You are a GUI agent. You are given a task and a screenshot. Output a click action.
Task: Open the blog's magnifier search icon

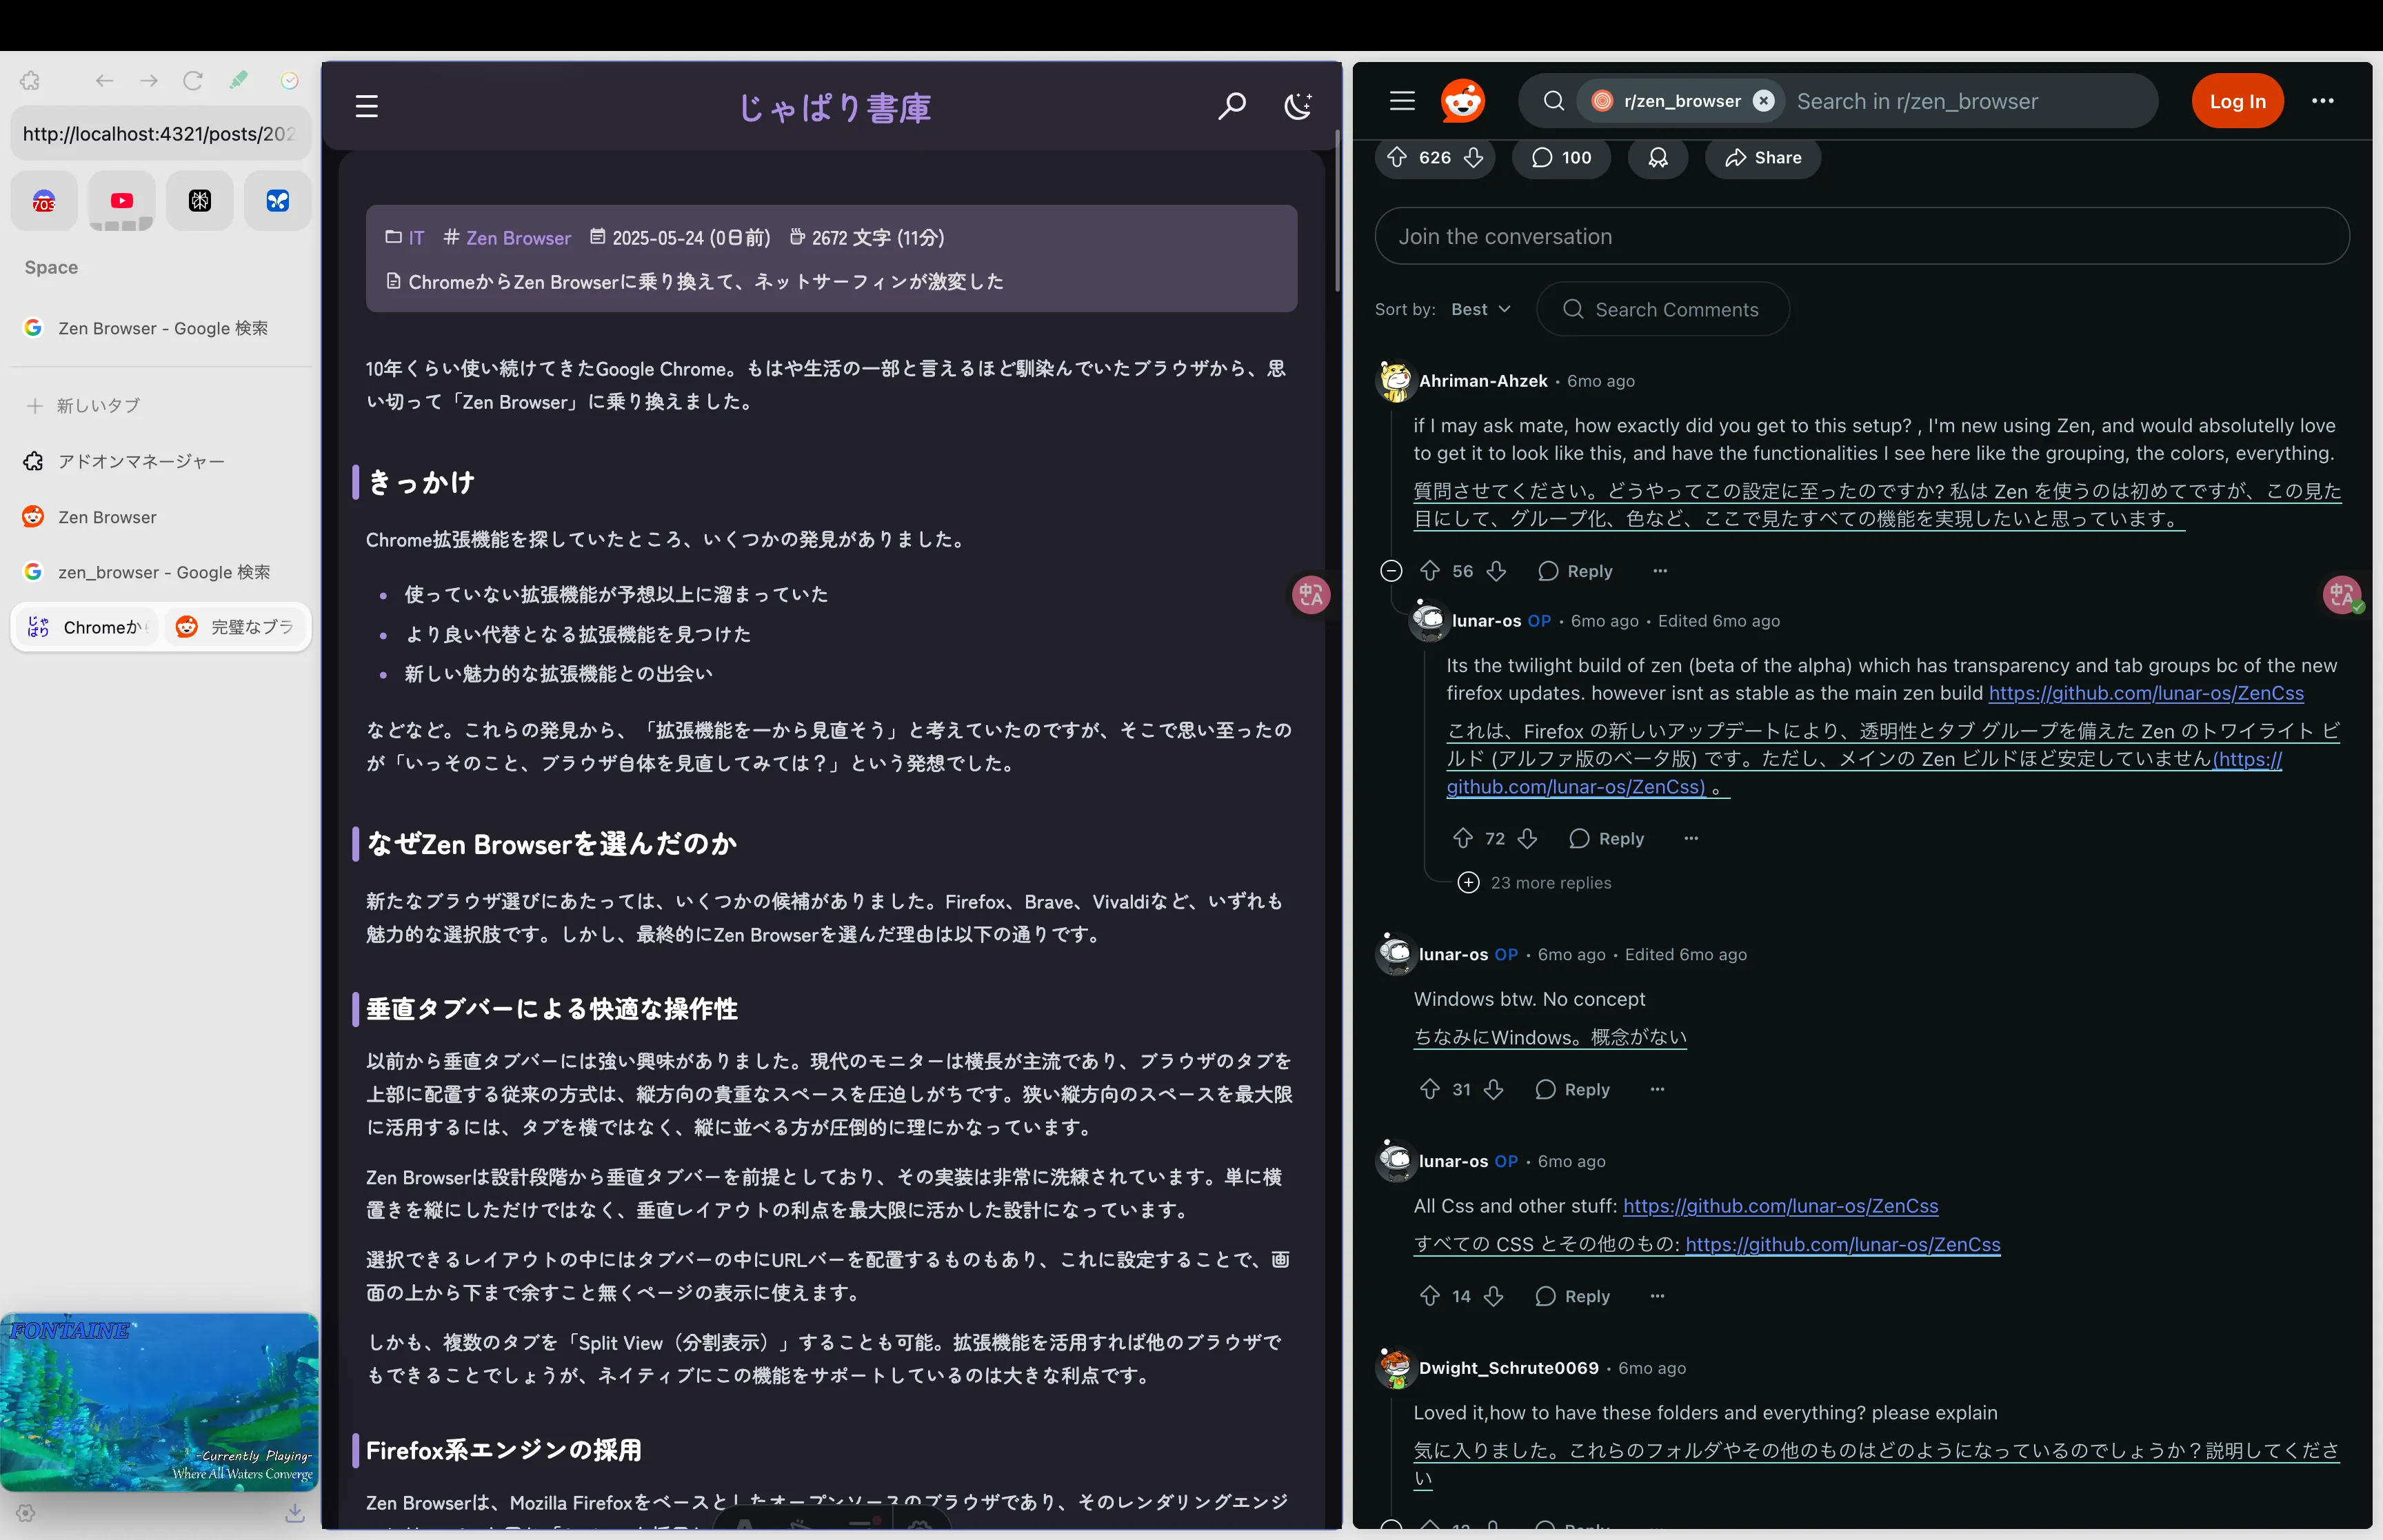(x=1232, y=106)
